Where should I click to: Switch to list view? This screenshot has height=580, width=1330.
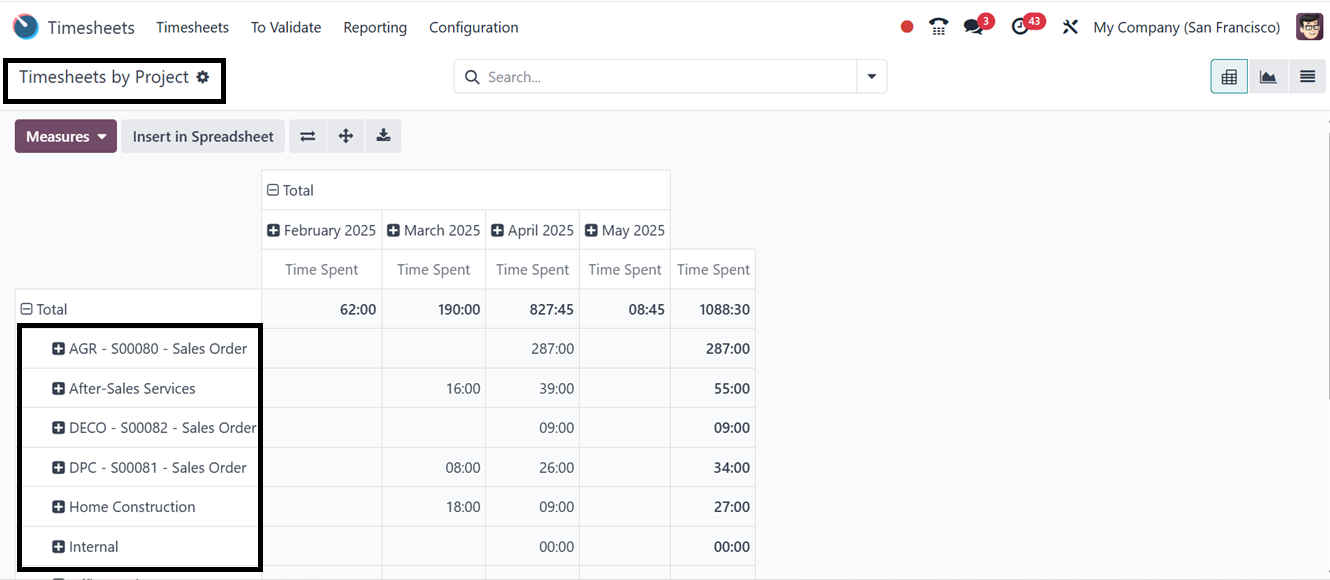click(x=1307, y=77)
